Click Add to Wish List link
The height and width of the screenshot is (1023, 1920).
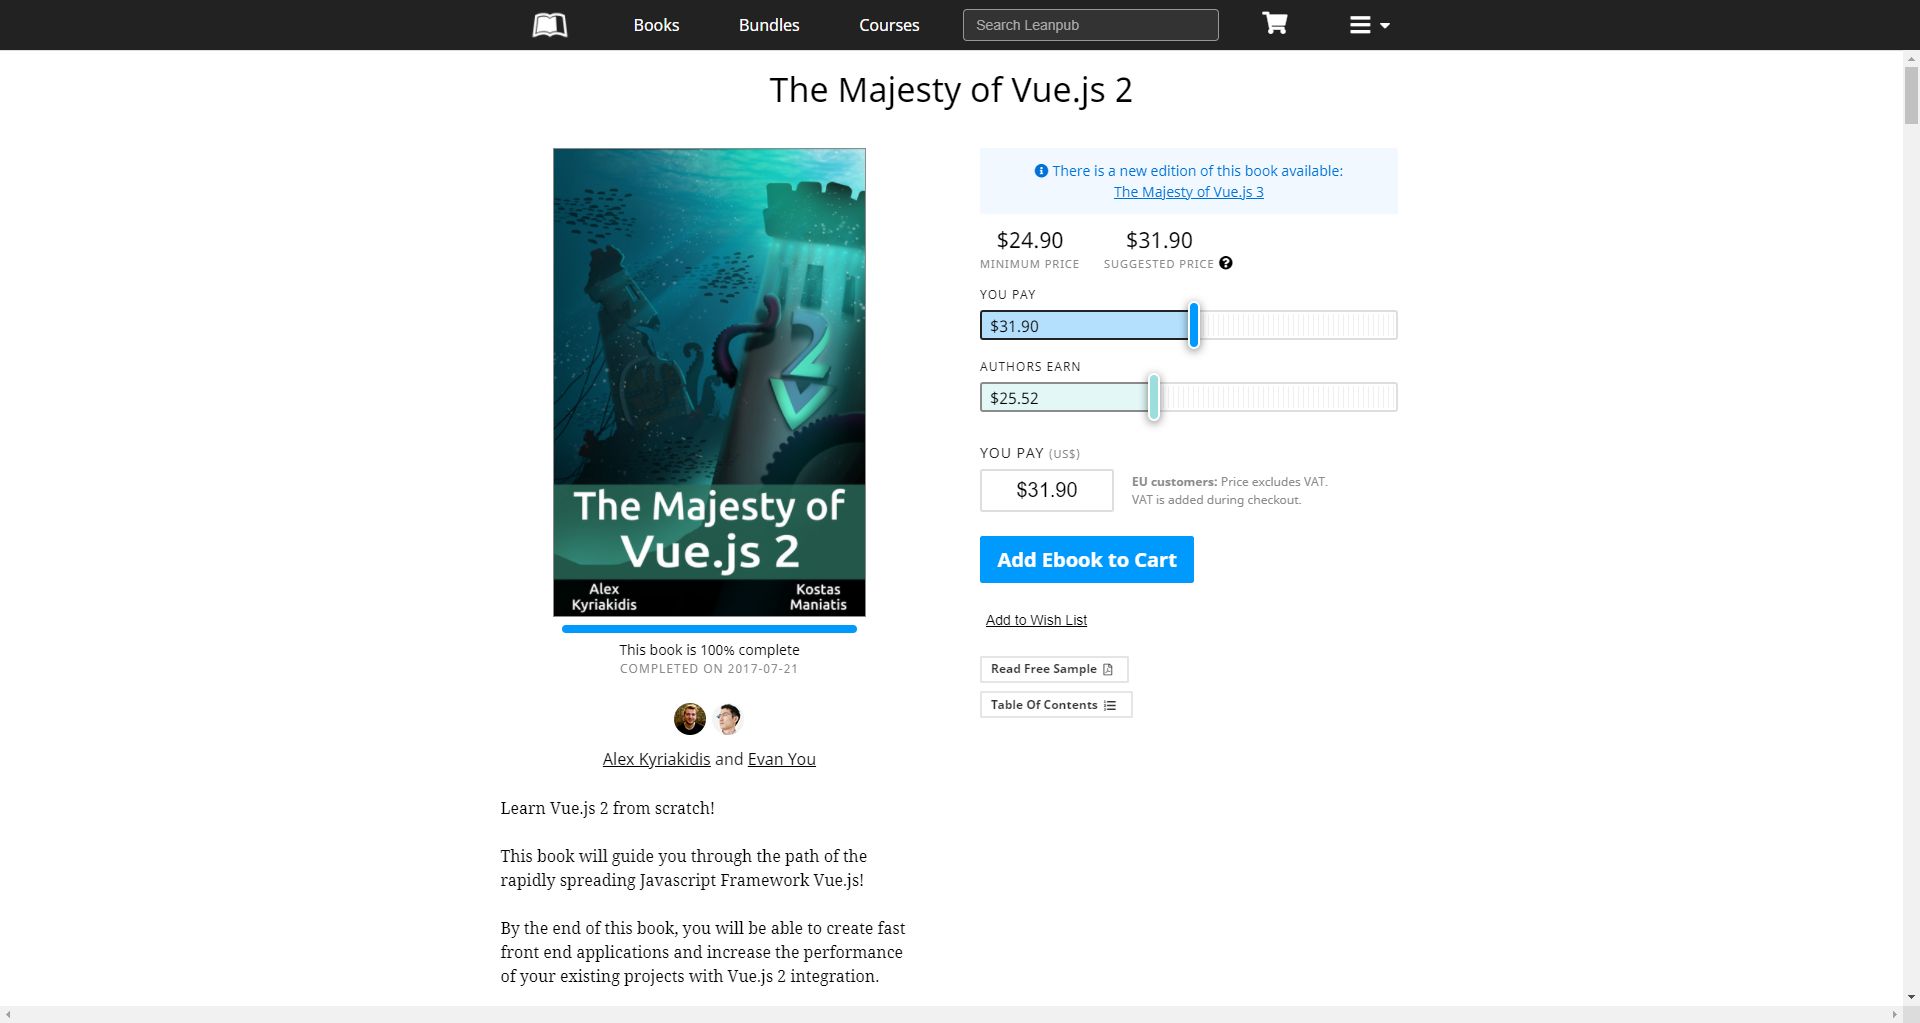click(1036, 620)
